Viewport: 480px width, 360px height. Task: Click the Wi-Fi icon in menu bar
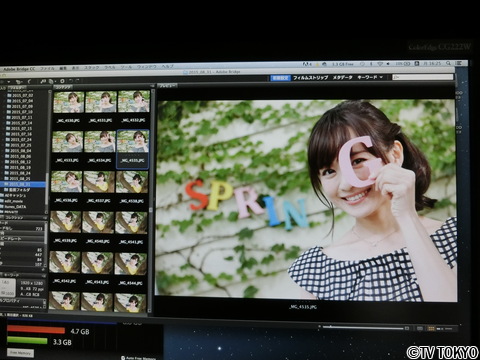[380, 63]
